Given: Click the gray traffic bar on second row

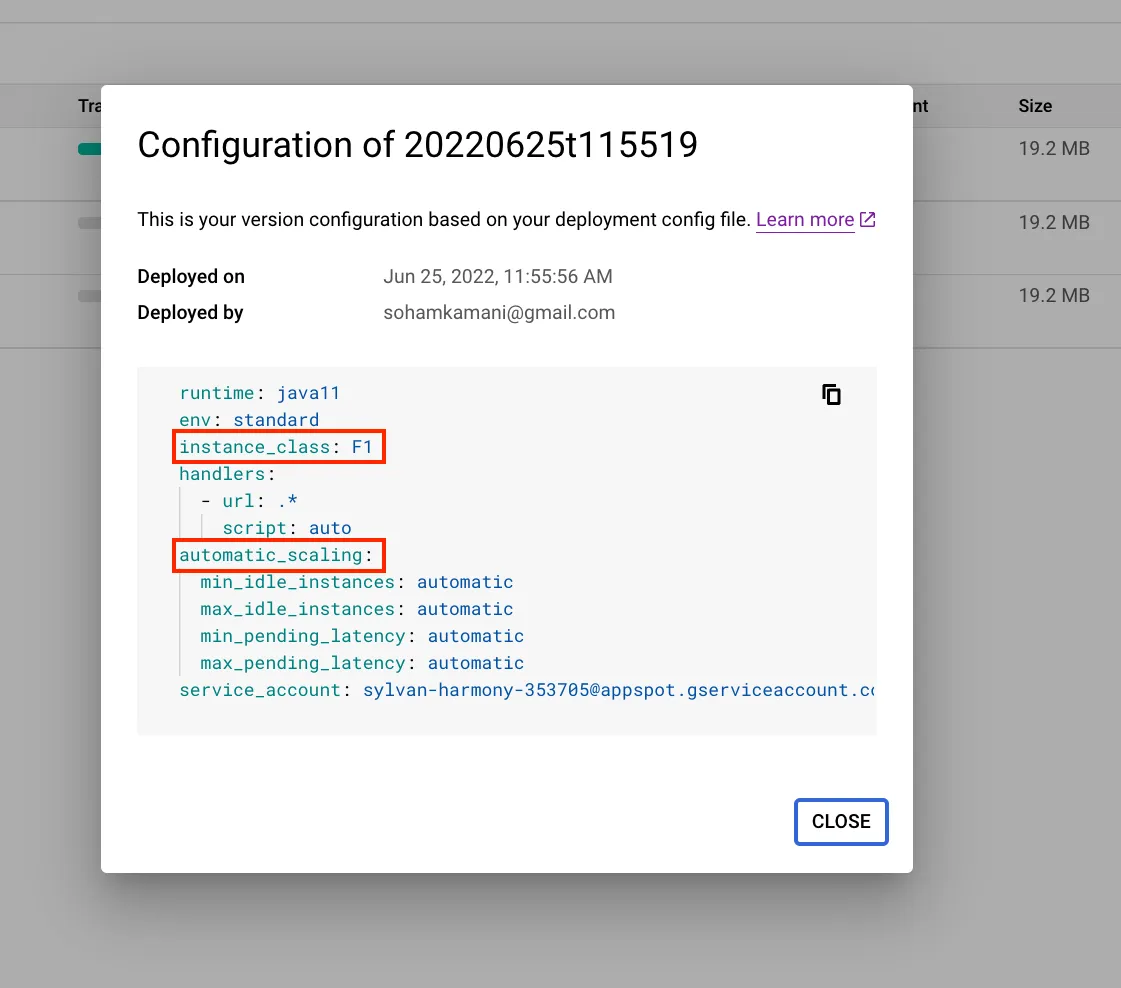Looking at the screenshot, I should (88, 224).
